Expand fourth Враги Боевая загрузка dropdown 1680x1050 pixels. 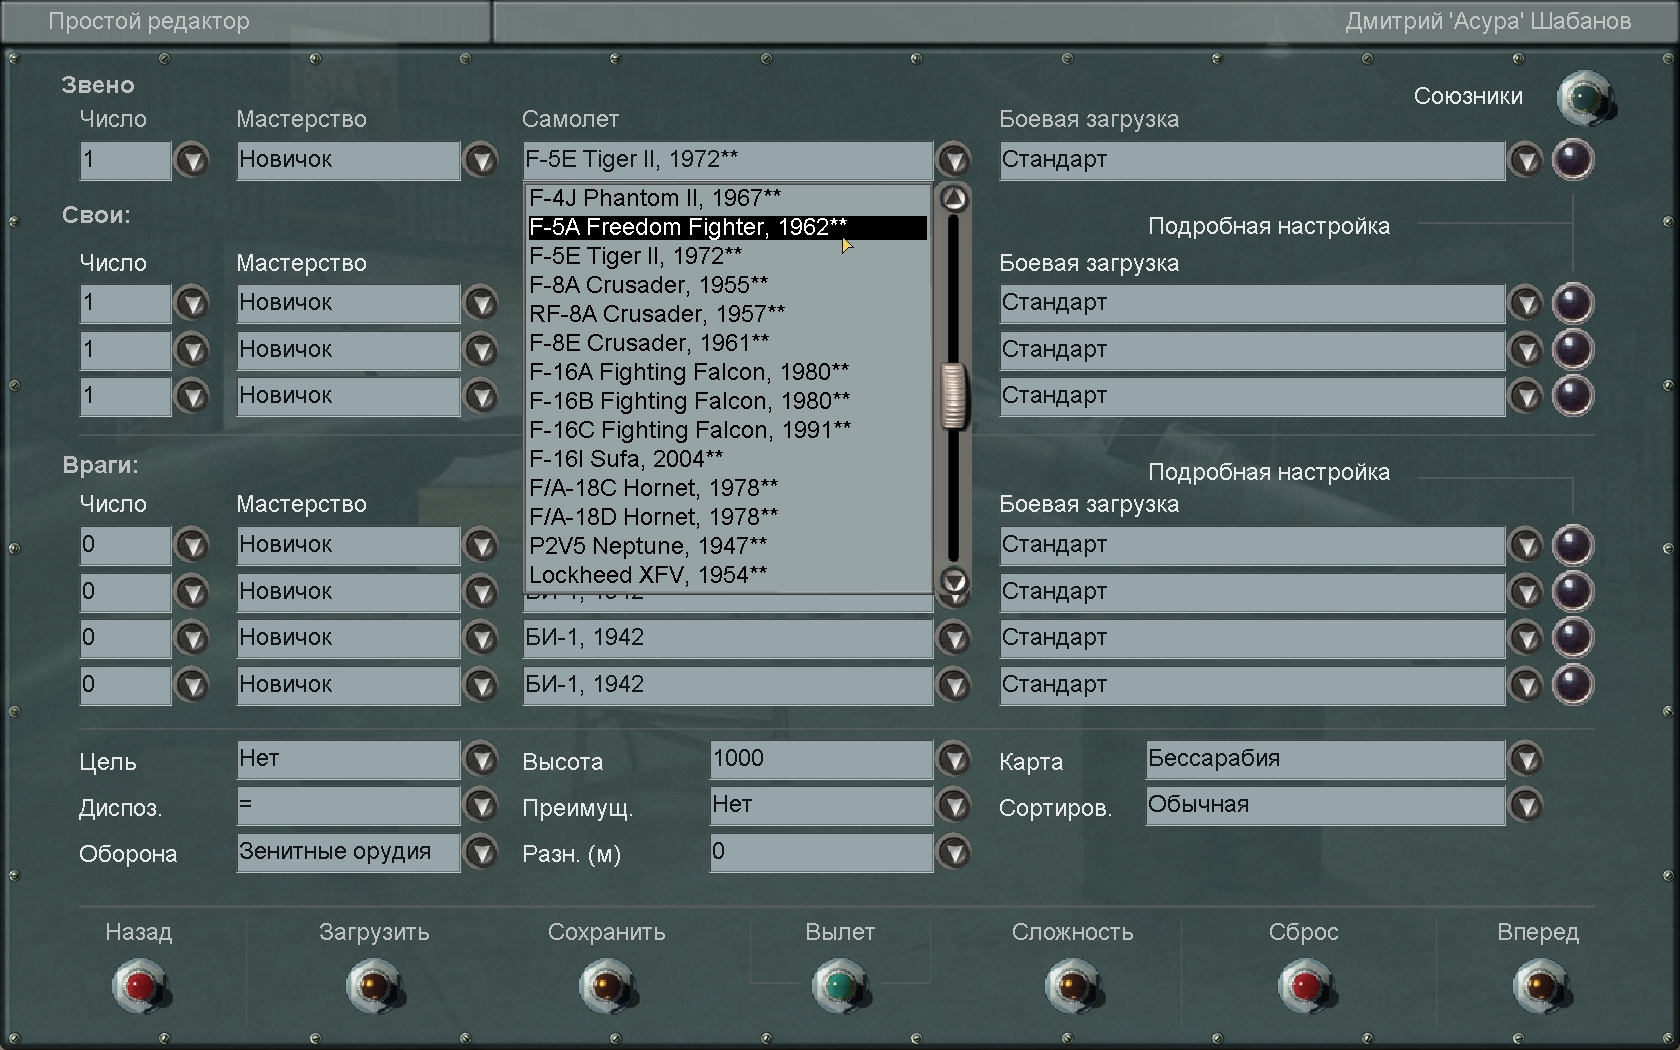tap(1526, 685)
